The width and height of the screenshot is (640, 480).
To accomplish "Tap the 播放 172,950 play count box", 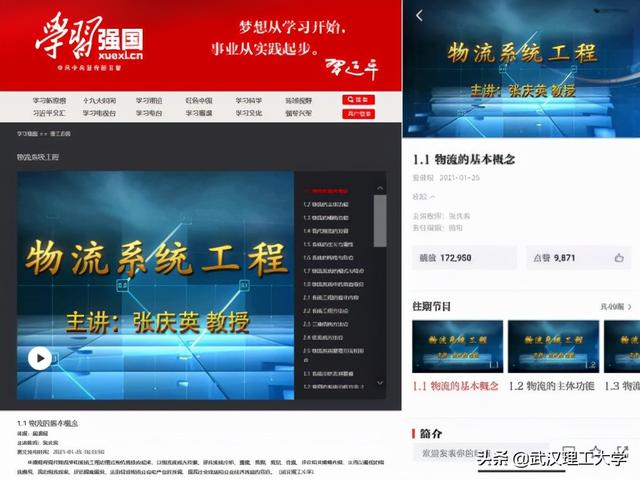I will click(x=464, y=258).
